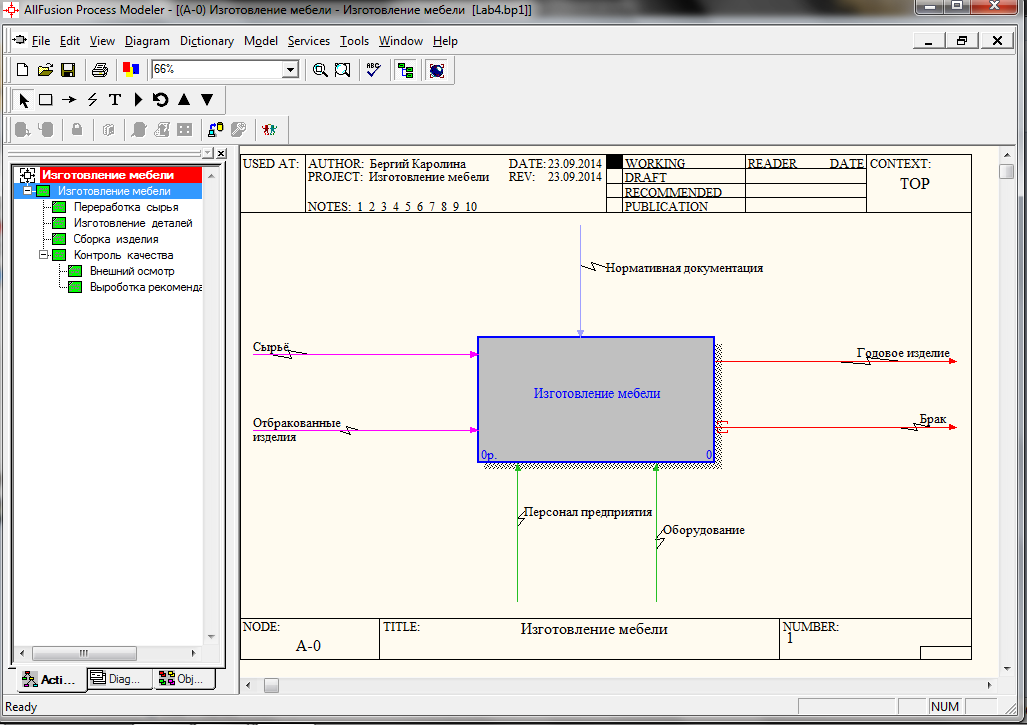Close the Model Explorer panel

pyautogui.click(x=221, y=153)
